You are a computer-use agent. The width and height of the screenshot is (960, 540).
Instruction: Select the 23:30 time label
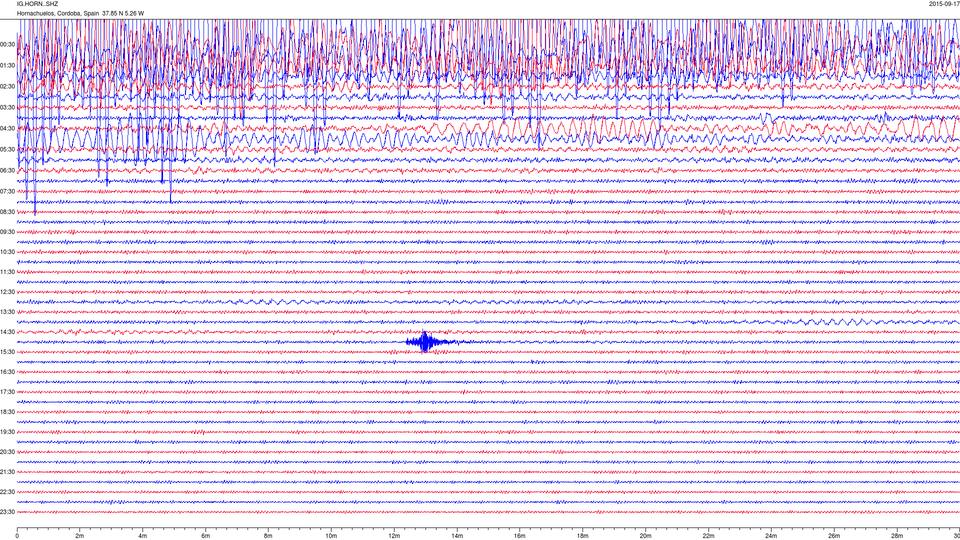[7, 512]
